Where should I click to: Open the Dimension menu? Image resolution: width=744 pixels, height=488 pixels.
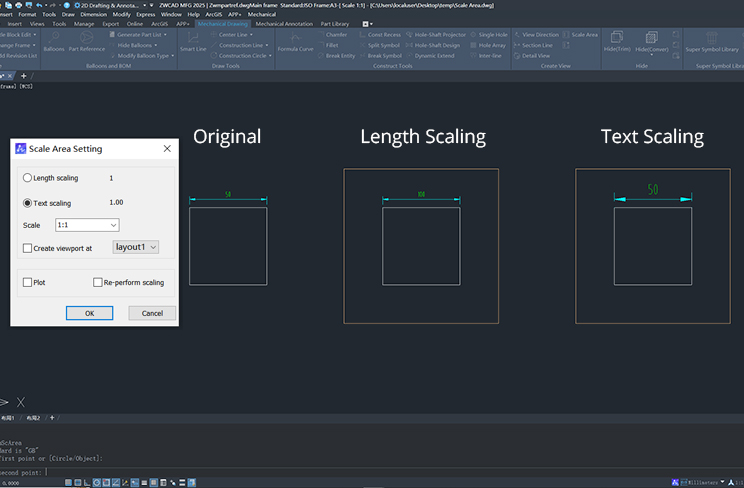pyautogui.click(x=93, y=15)
